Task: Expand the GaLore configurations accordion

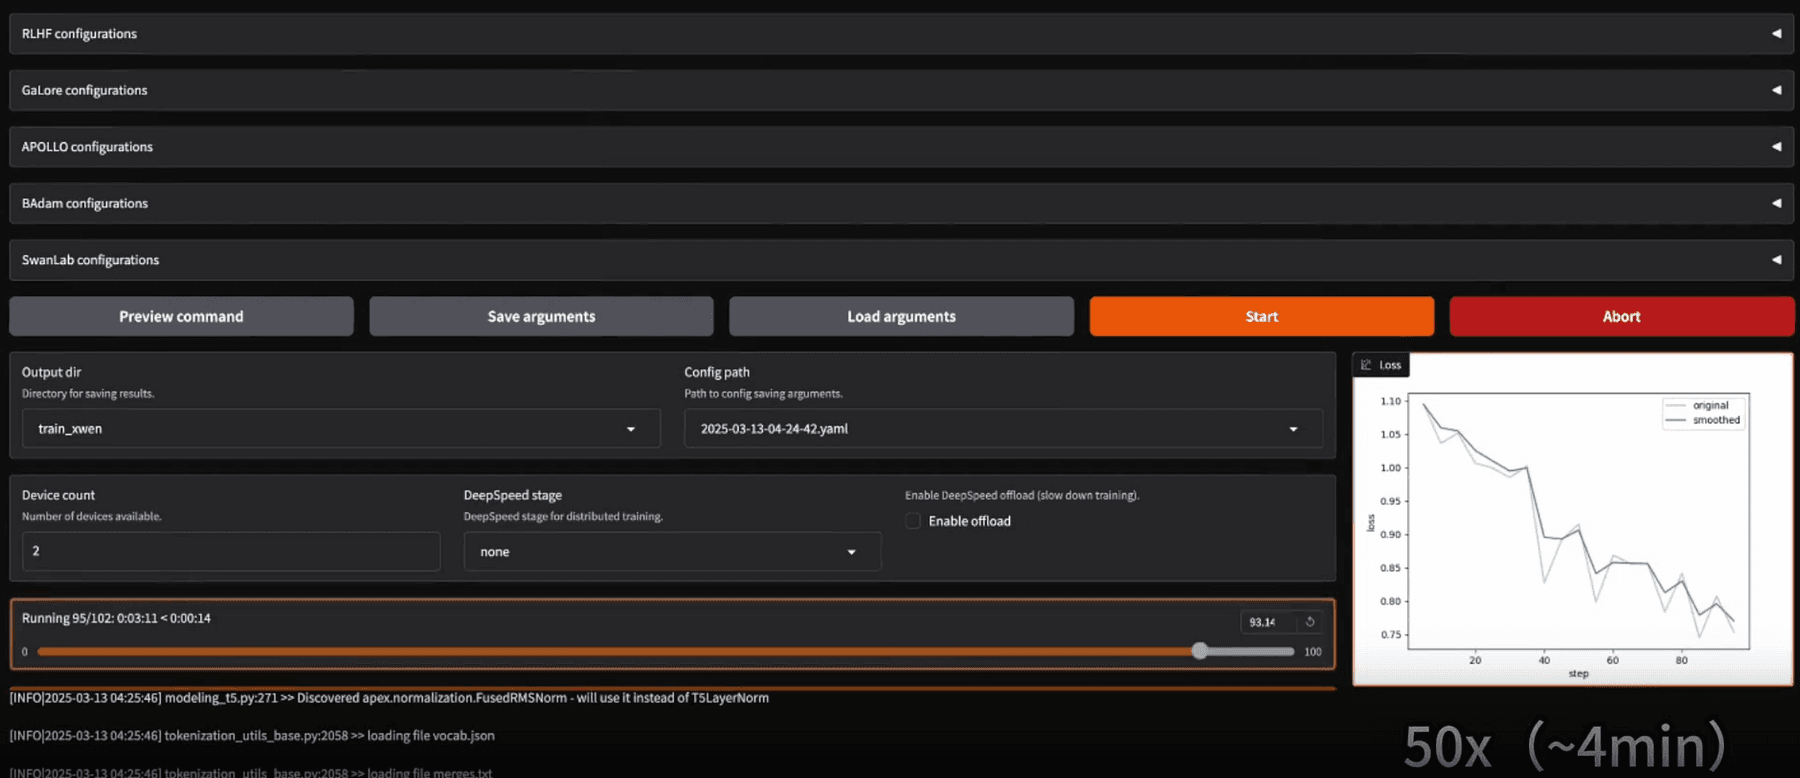Action: [x=900, y=90]
